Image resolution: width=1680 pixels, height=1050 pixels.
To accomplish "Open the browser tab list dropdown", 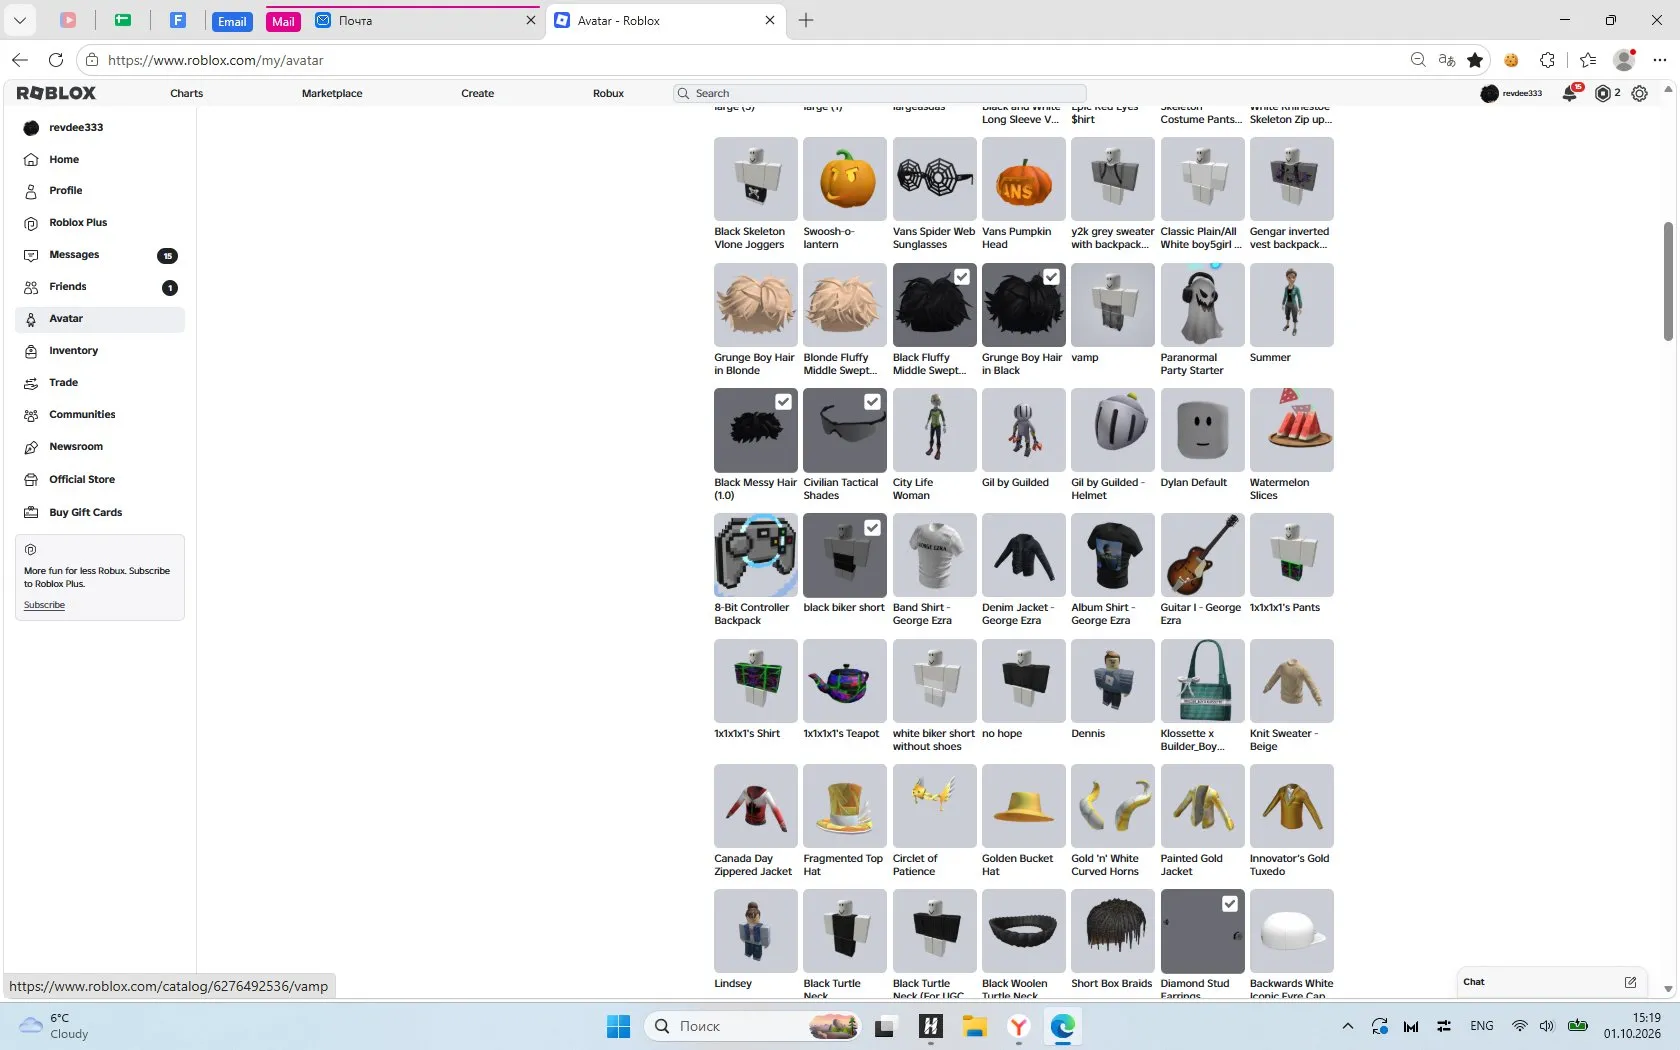I will coord(19,20).
